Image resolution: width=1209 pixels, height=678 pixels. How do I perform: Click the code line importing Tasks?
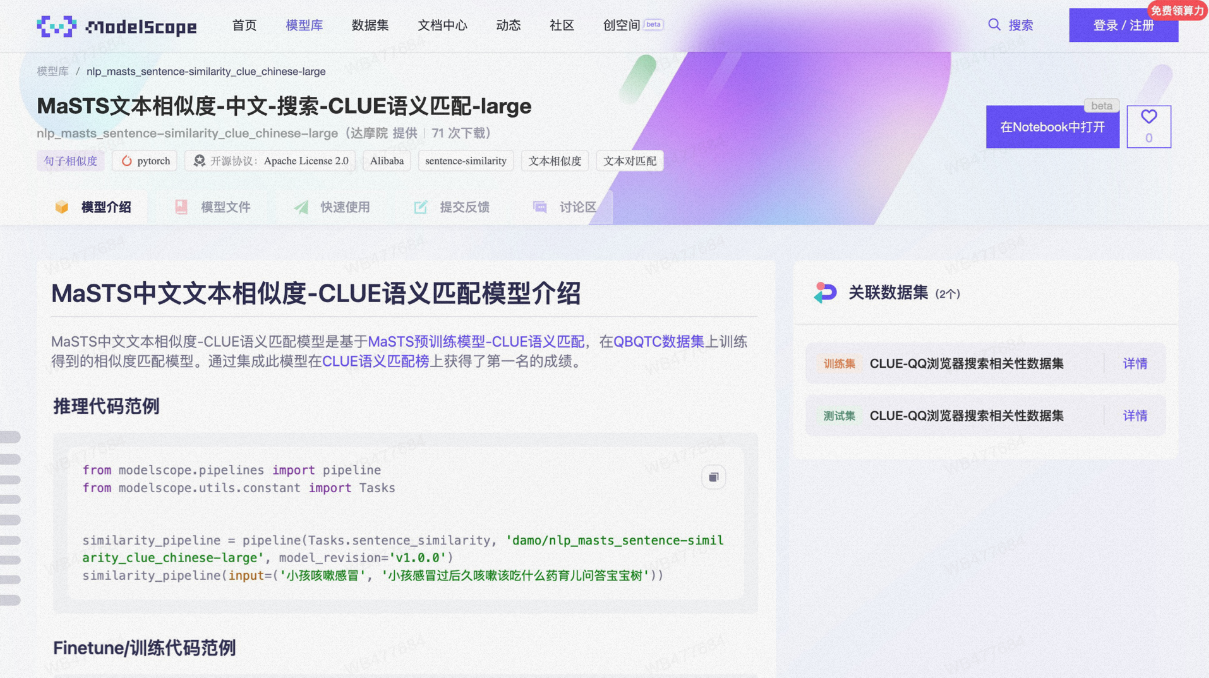239,488
